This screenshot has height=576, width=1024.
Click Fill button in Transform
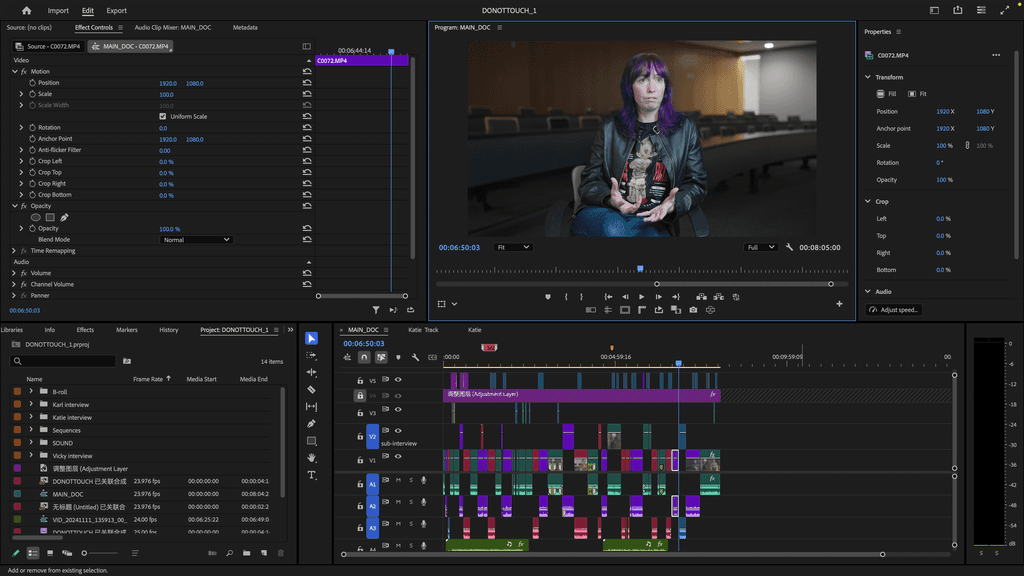(x=886, y=94)
